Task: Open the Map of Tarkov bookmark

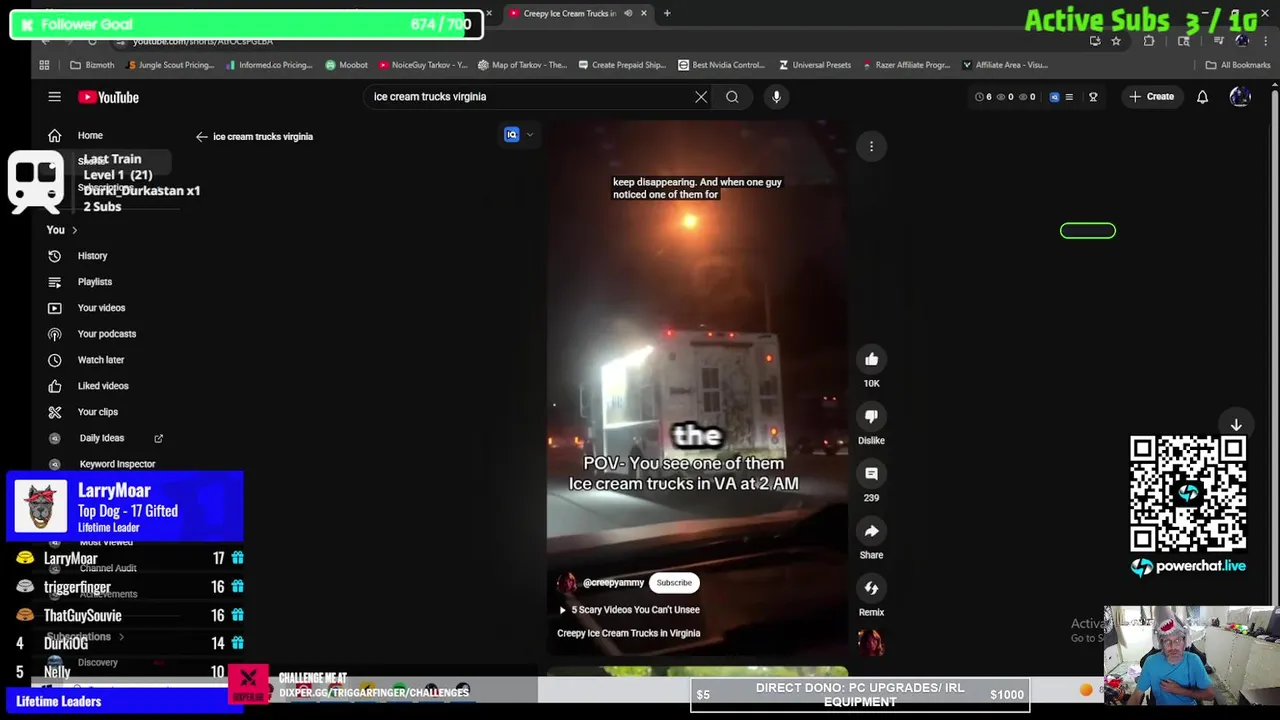Action: [523, 65]
